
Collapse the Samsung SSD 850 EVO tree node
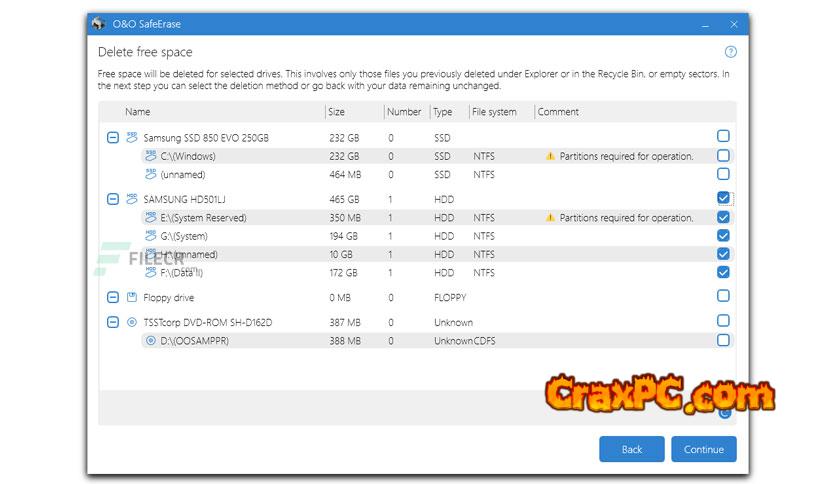click(113, 137)
